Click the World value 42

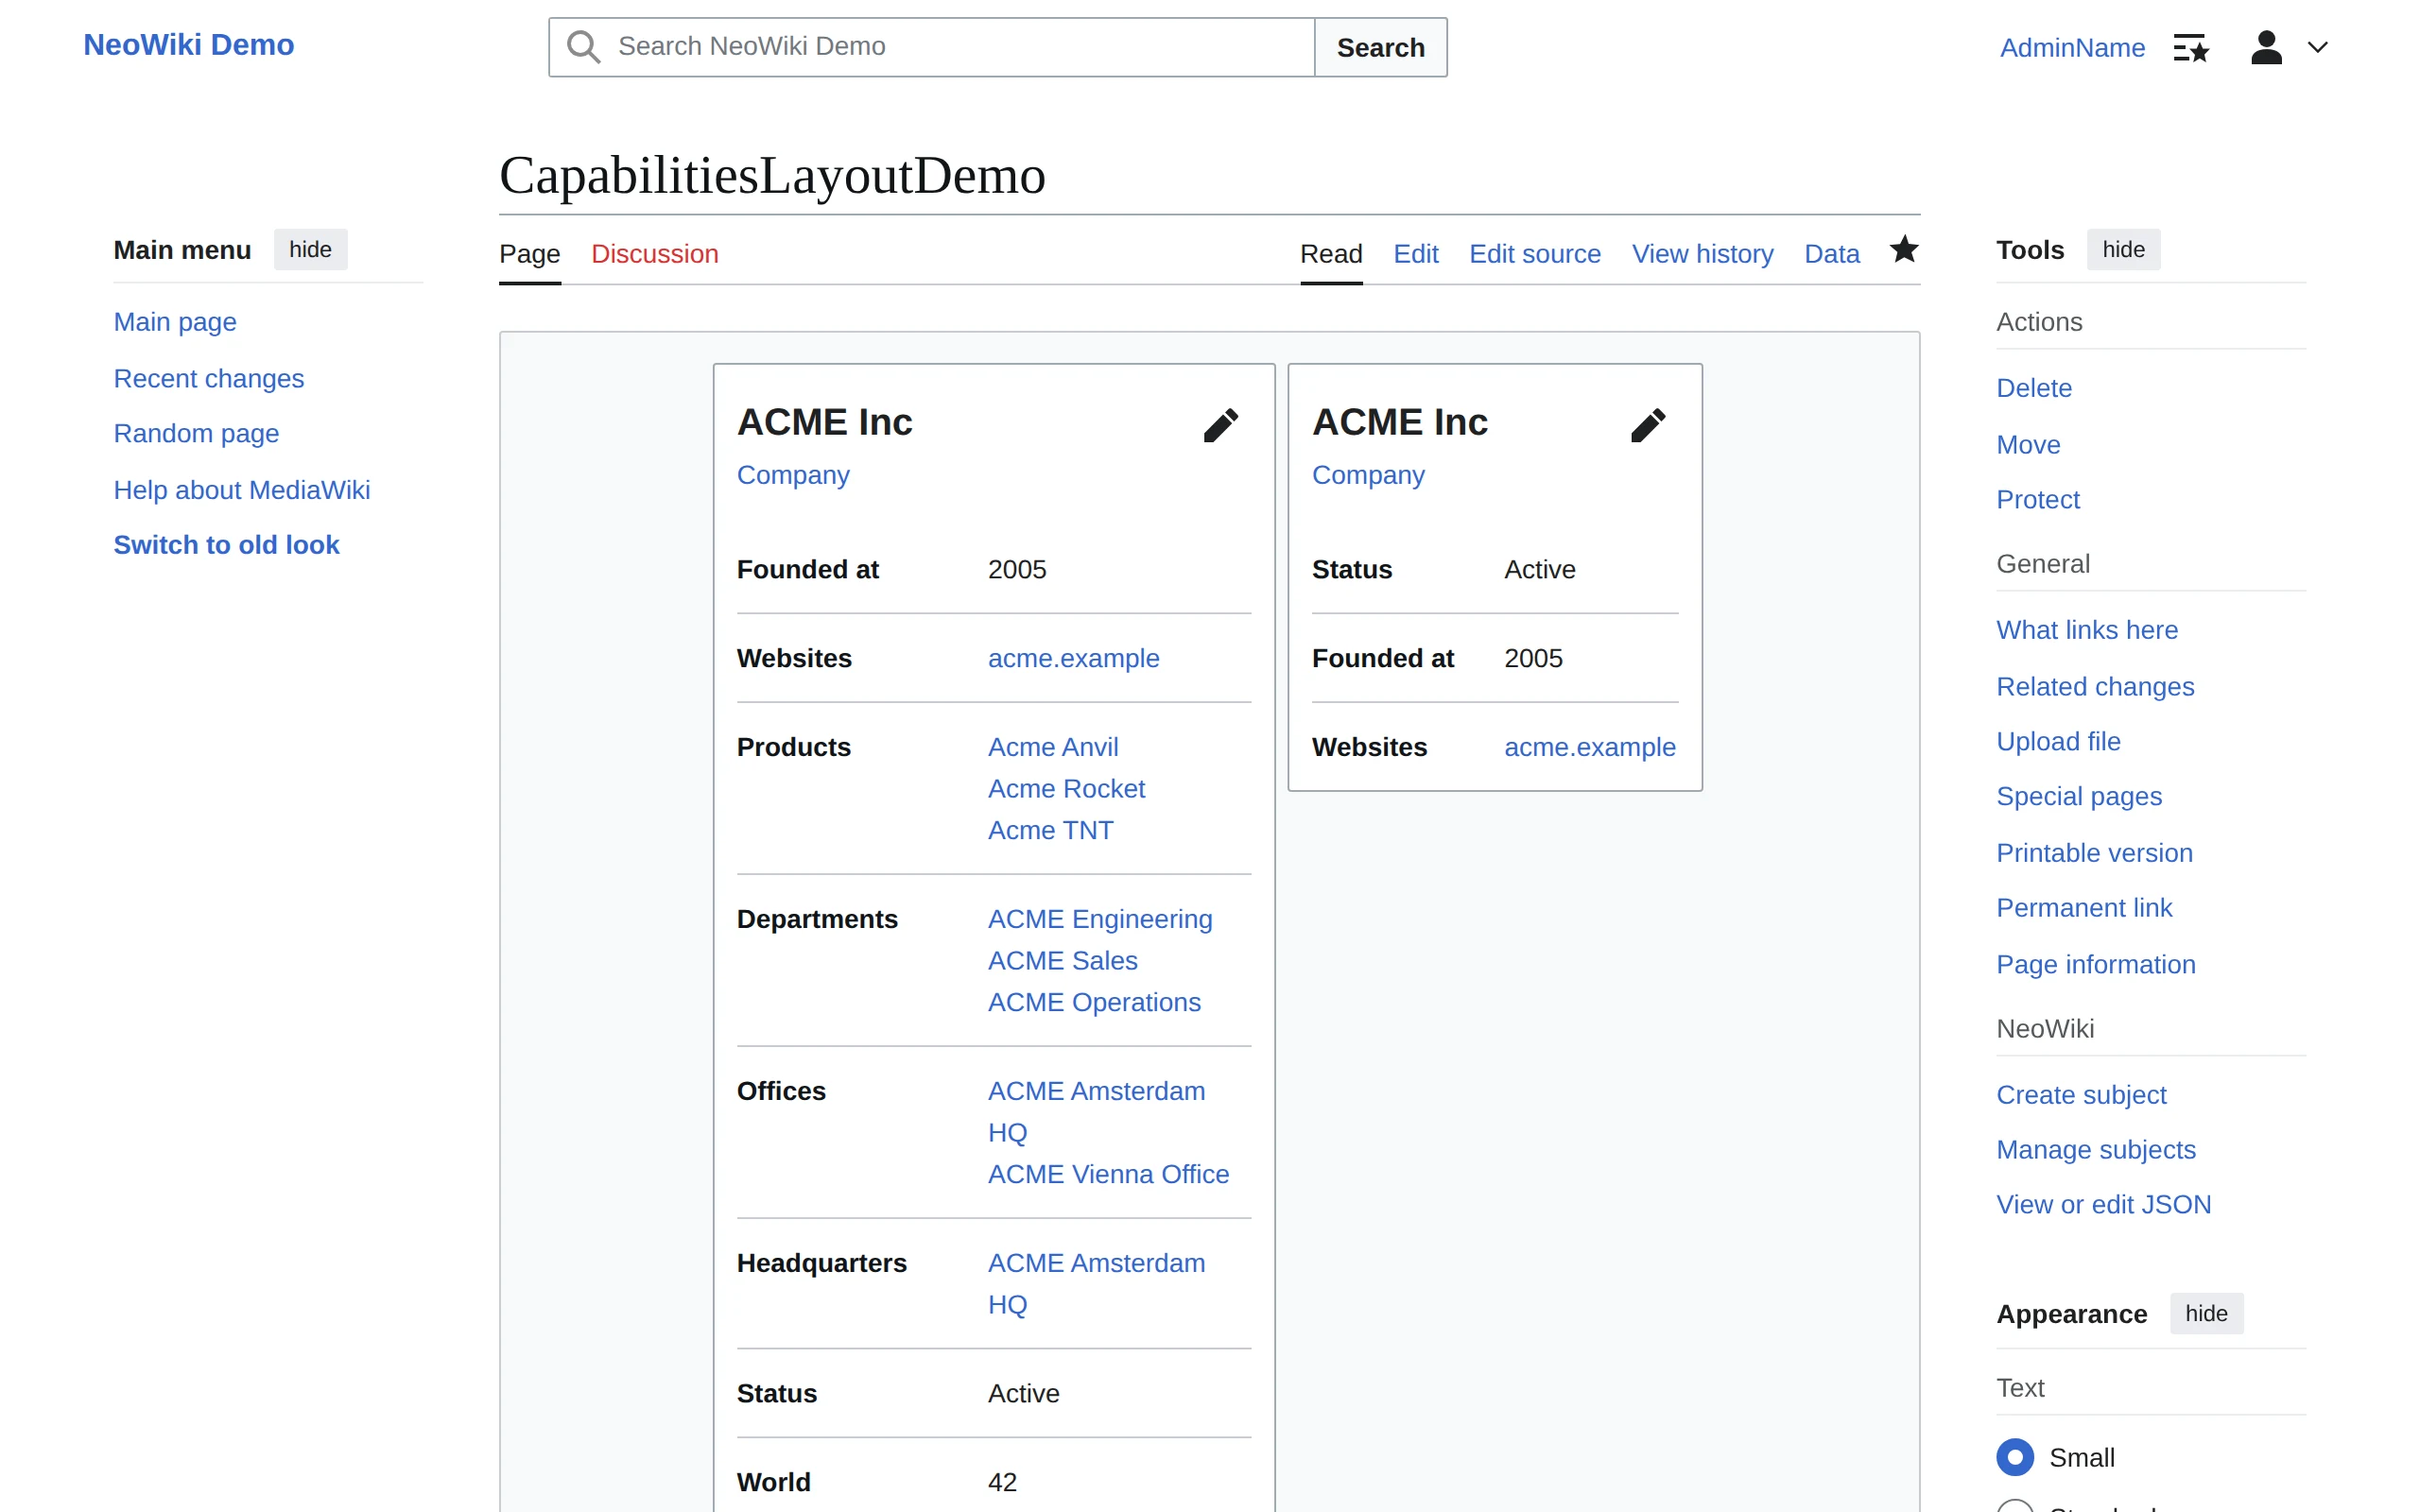click(1002, 1482)
